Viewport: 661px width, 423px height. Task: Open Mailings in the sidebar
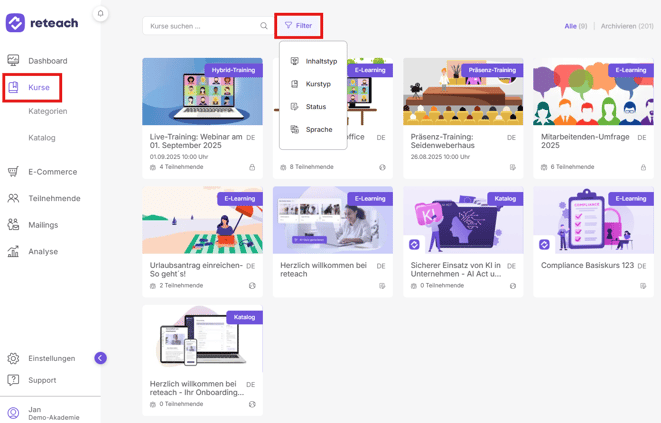(x=43, y=225)
